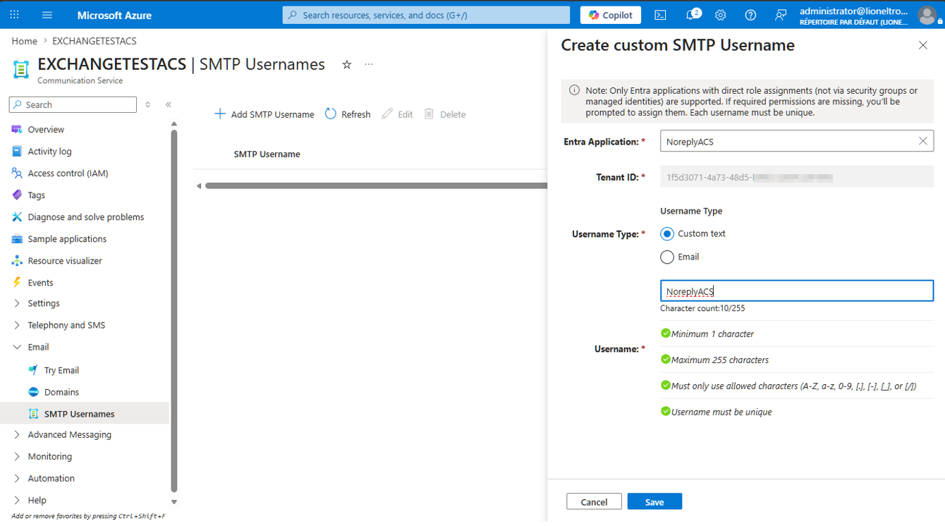The image size is (945, 526).
Task: Clear the Entra Application selection X
Action: coord(923,141)
